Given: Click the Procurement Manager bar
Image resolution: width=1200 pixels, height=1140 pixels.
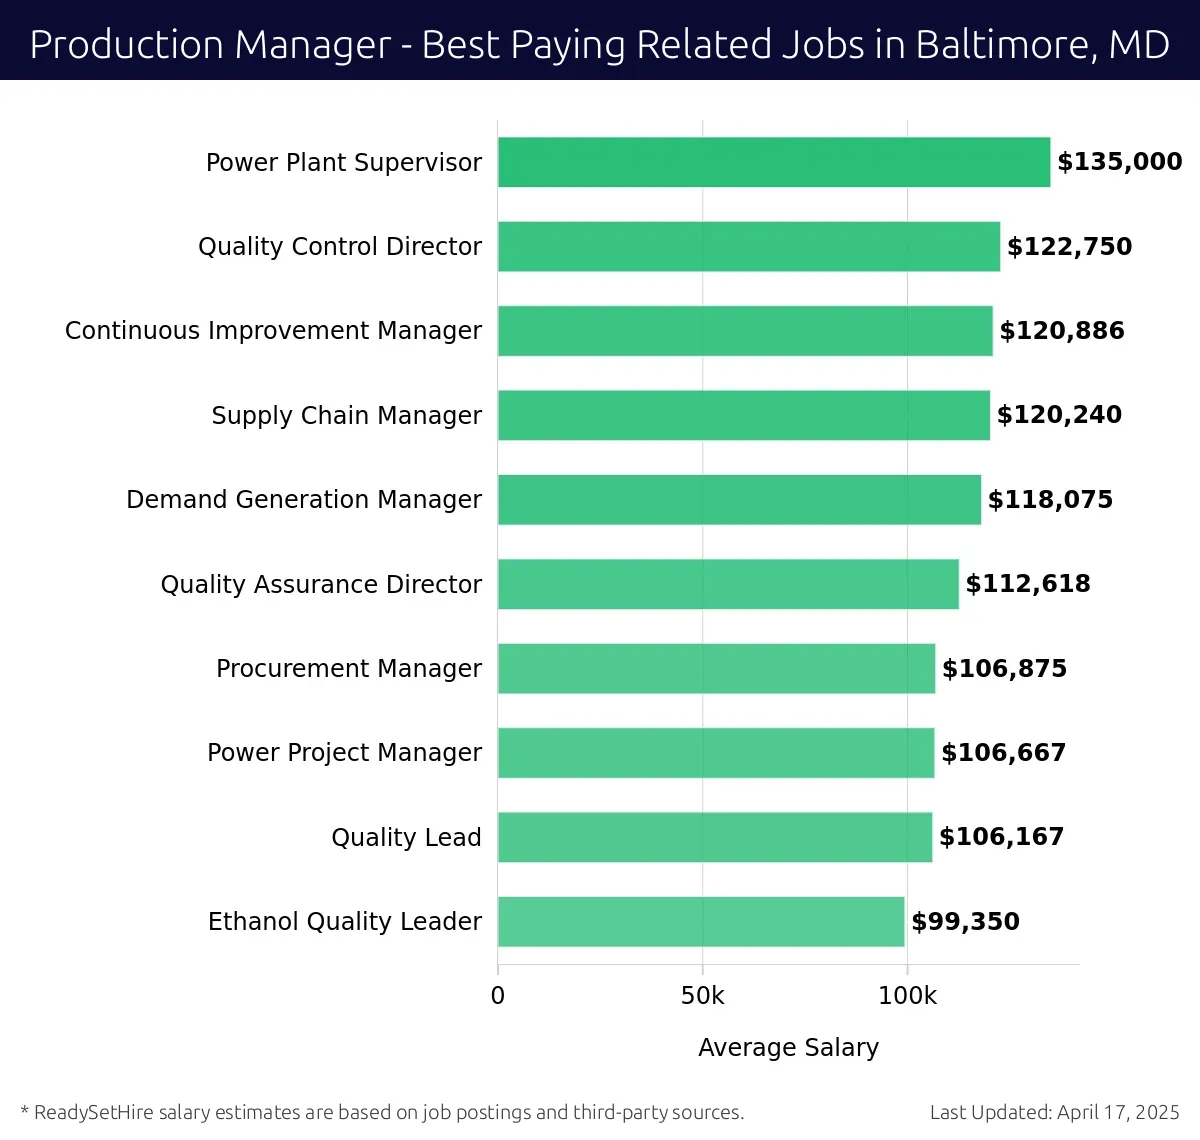Looking at the screenshot, I should (717, 668).
